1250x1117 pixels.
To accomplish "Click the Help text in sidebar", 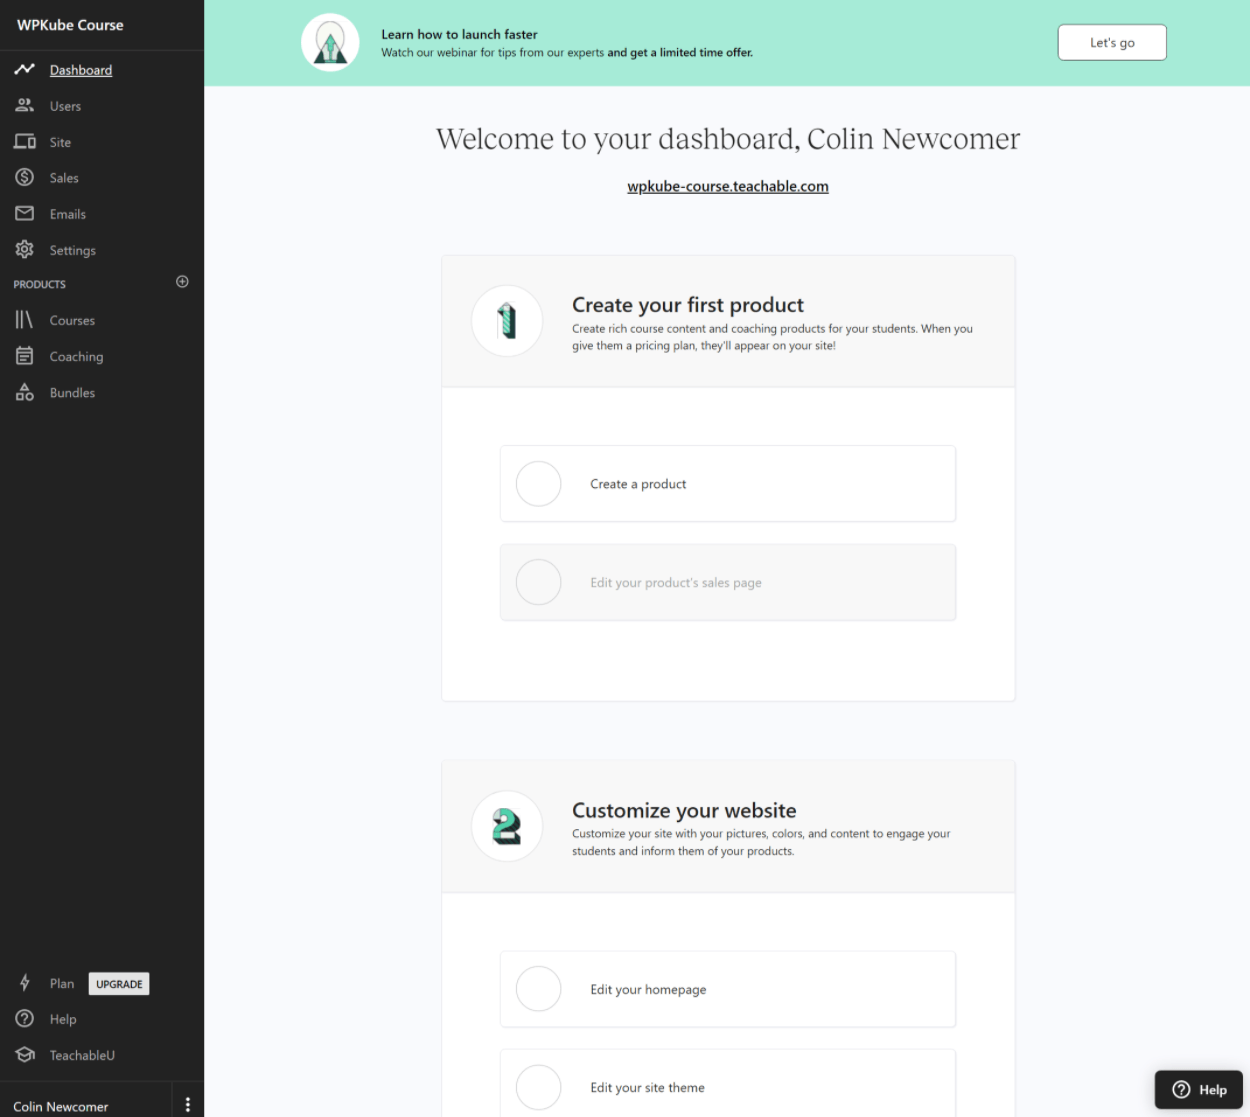I will (63, 1019).
